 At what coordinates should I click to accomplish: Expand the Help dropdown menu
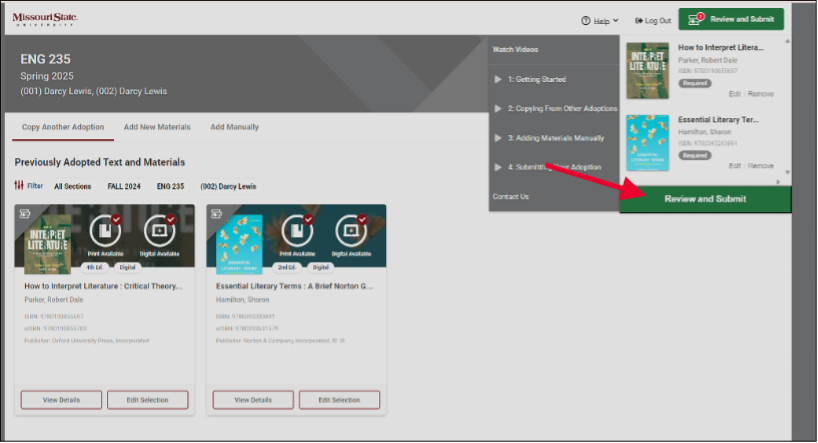[600, 20]
